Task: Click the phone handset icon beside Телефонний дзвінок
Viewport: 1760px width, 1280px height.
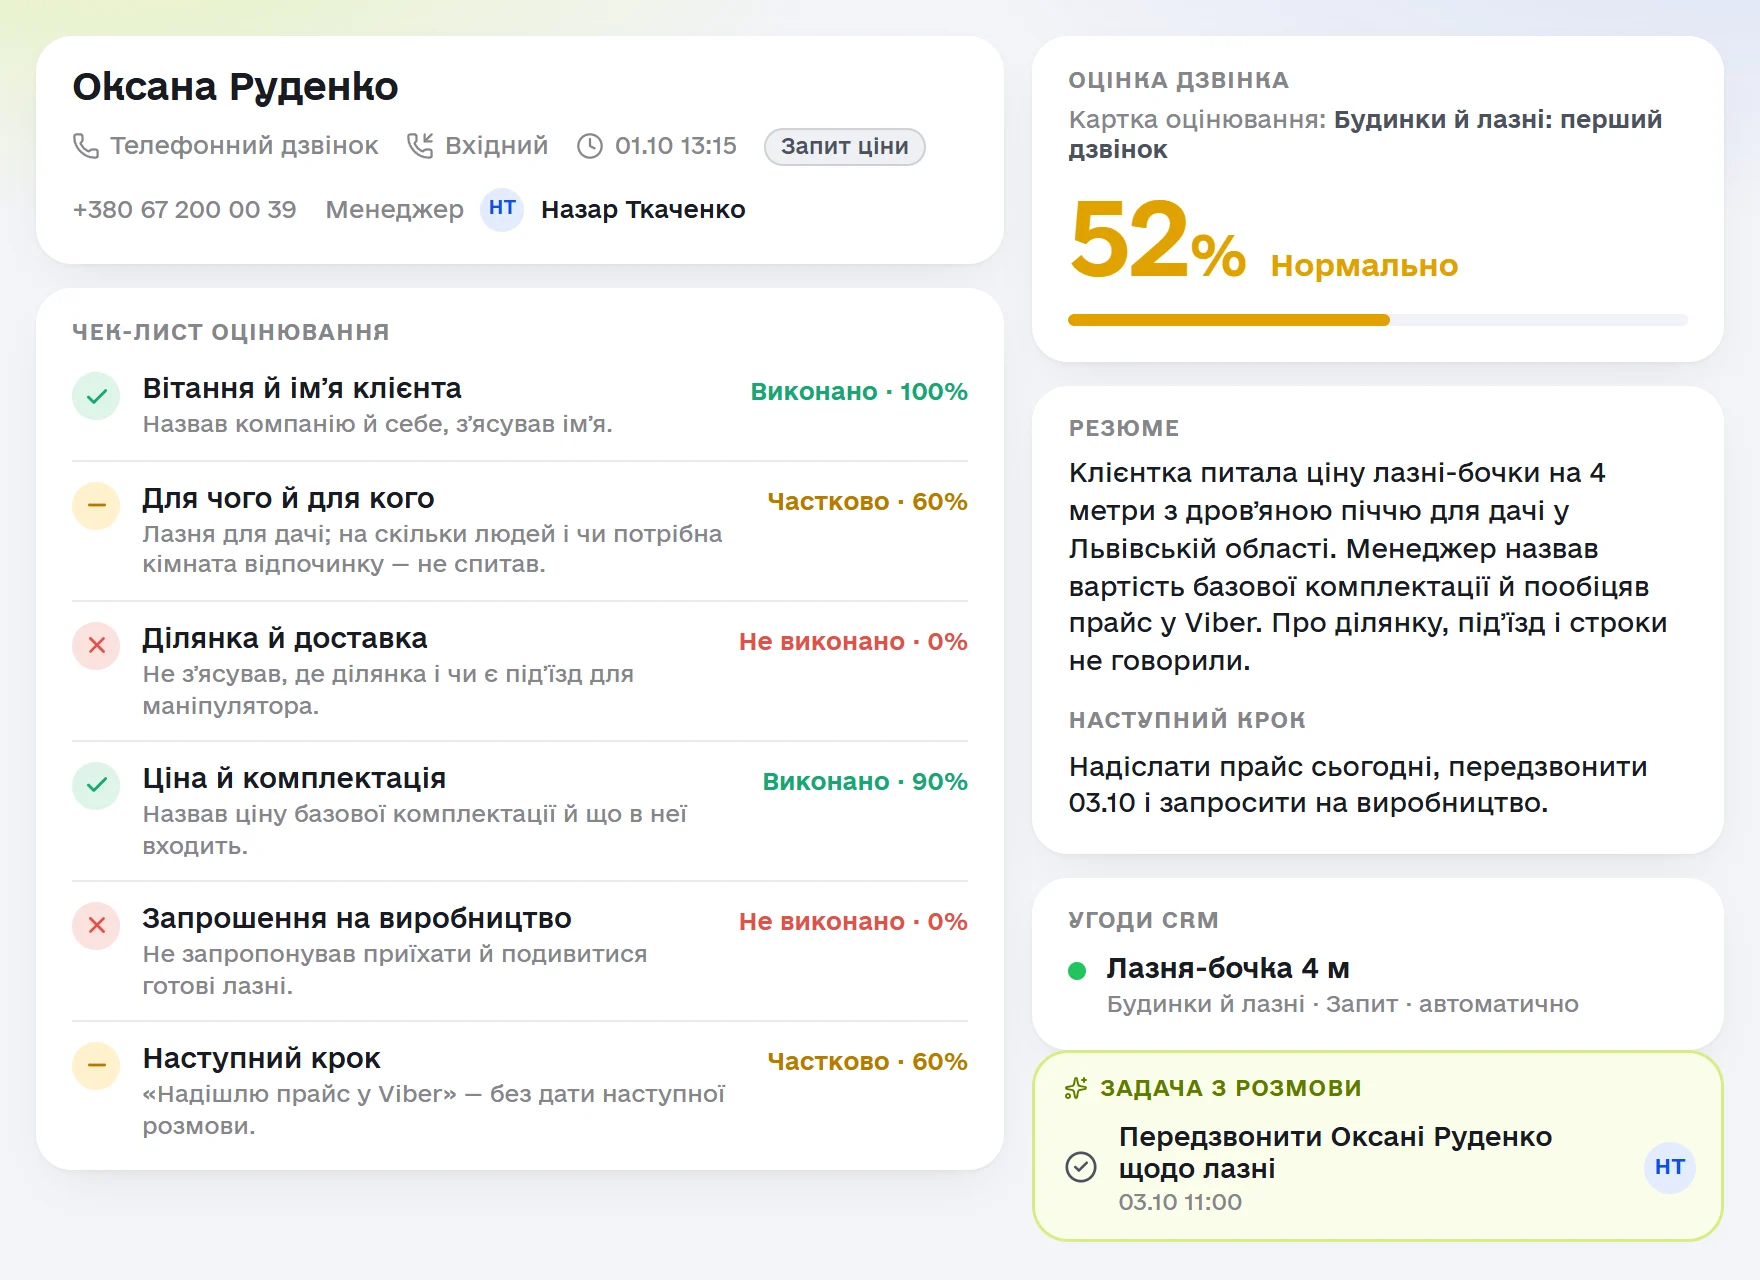Action: [86, 146]
